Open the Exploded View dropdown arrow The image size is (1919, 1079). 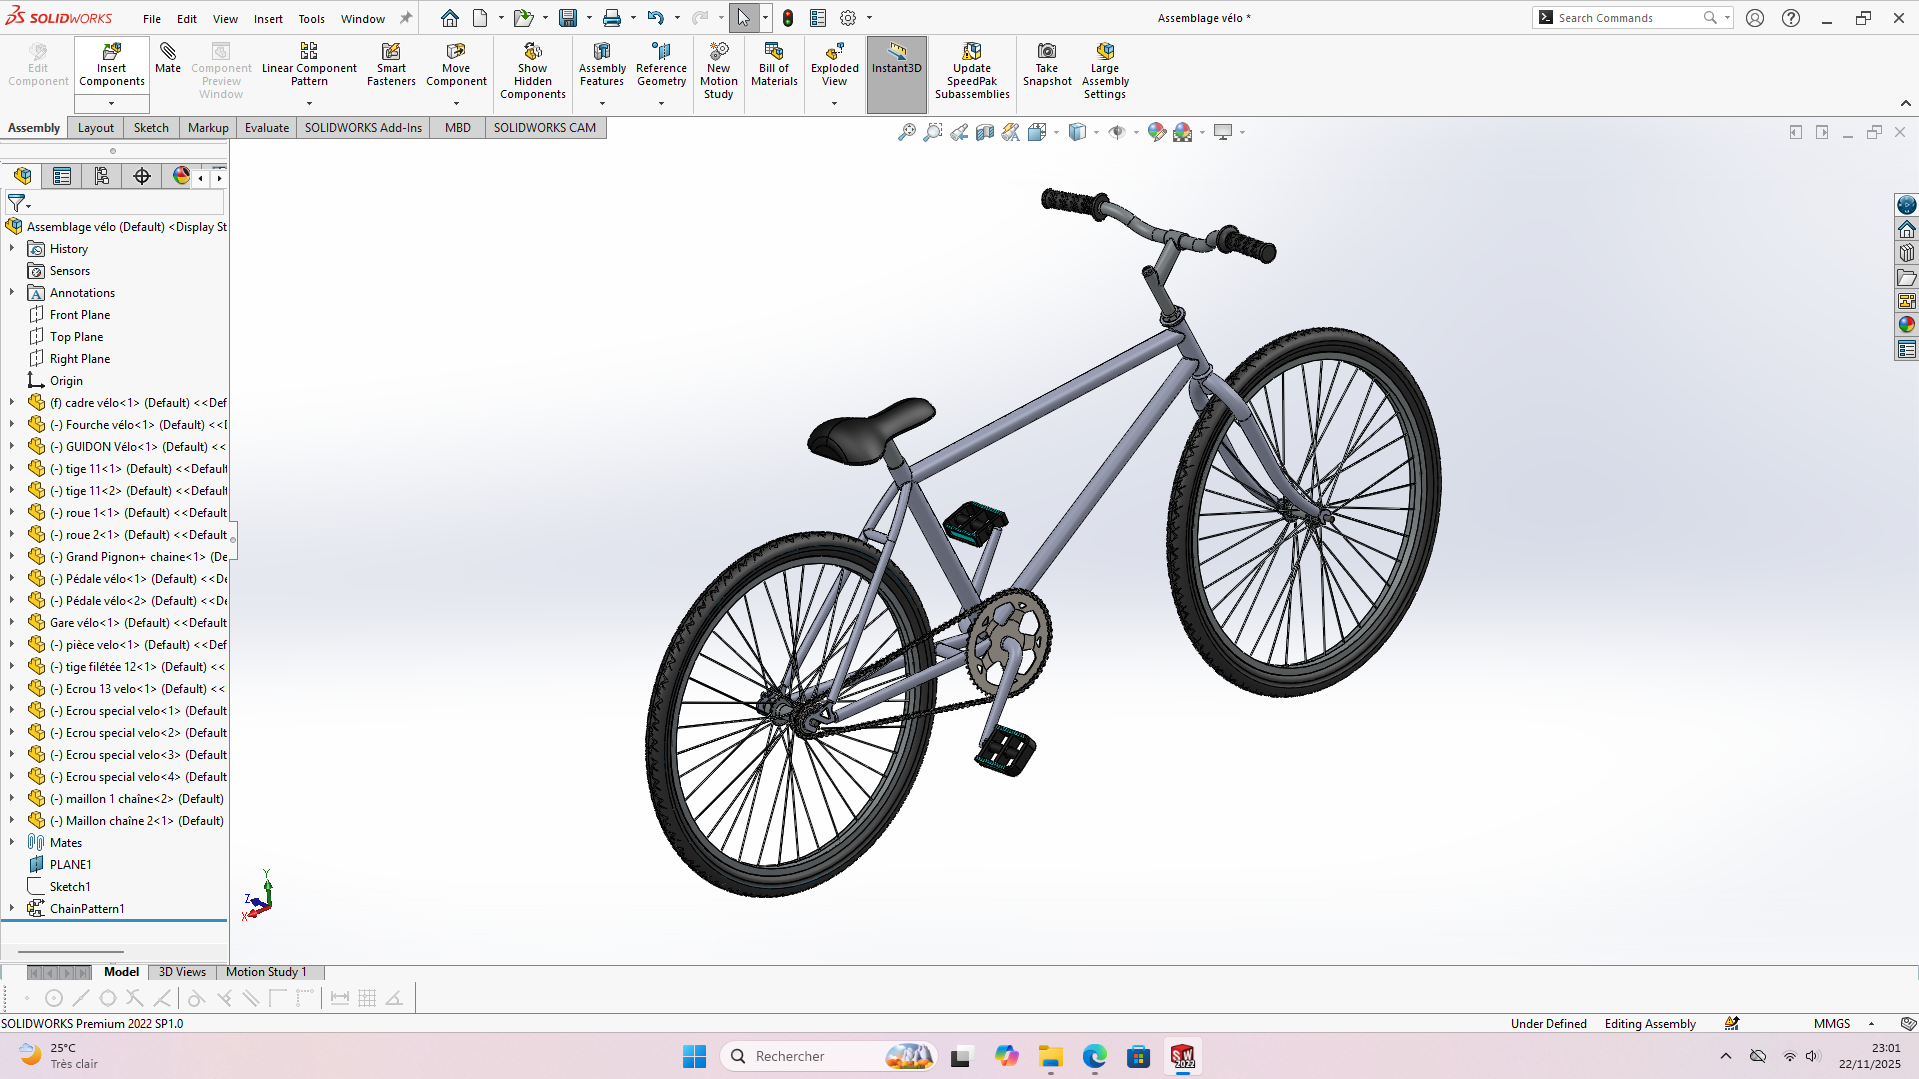[x=834, y=103]
